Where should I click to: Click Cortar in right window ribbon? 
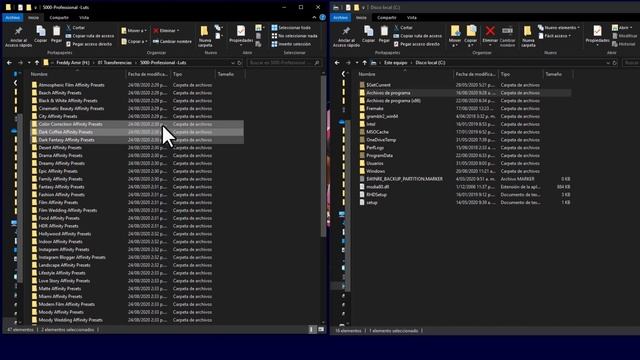(x=403, y=28)
